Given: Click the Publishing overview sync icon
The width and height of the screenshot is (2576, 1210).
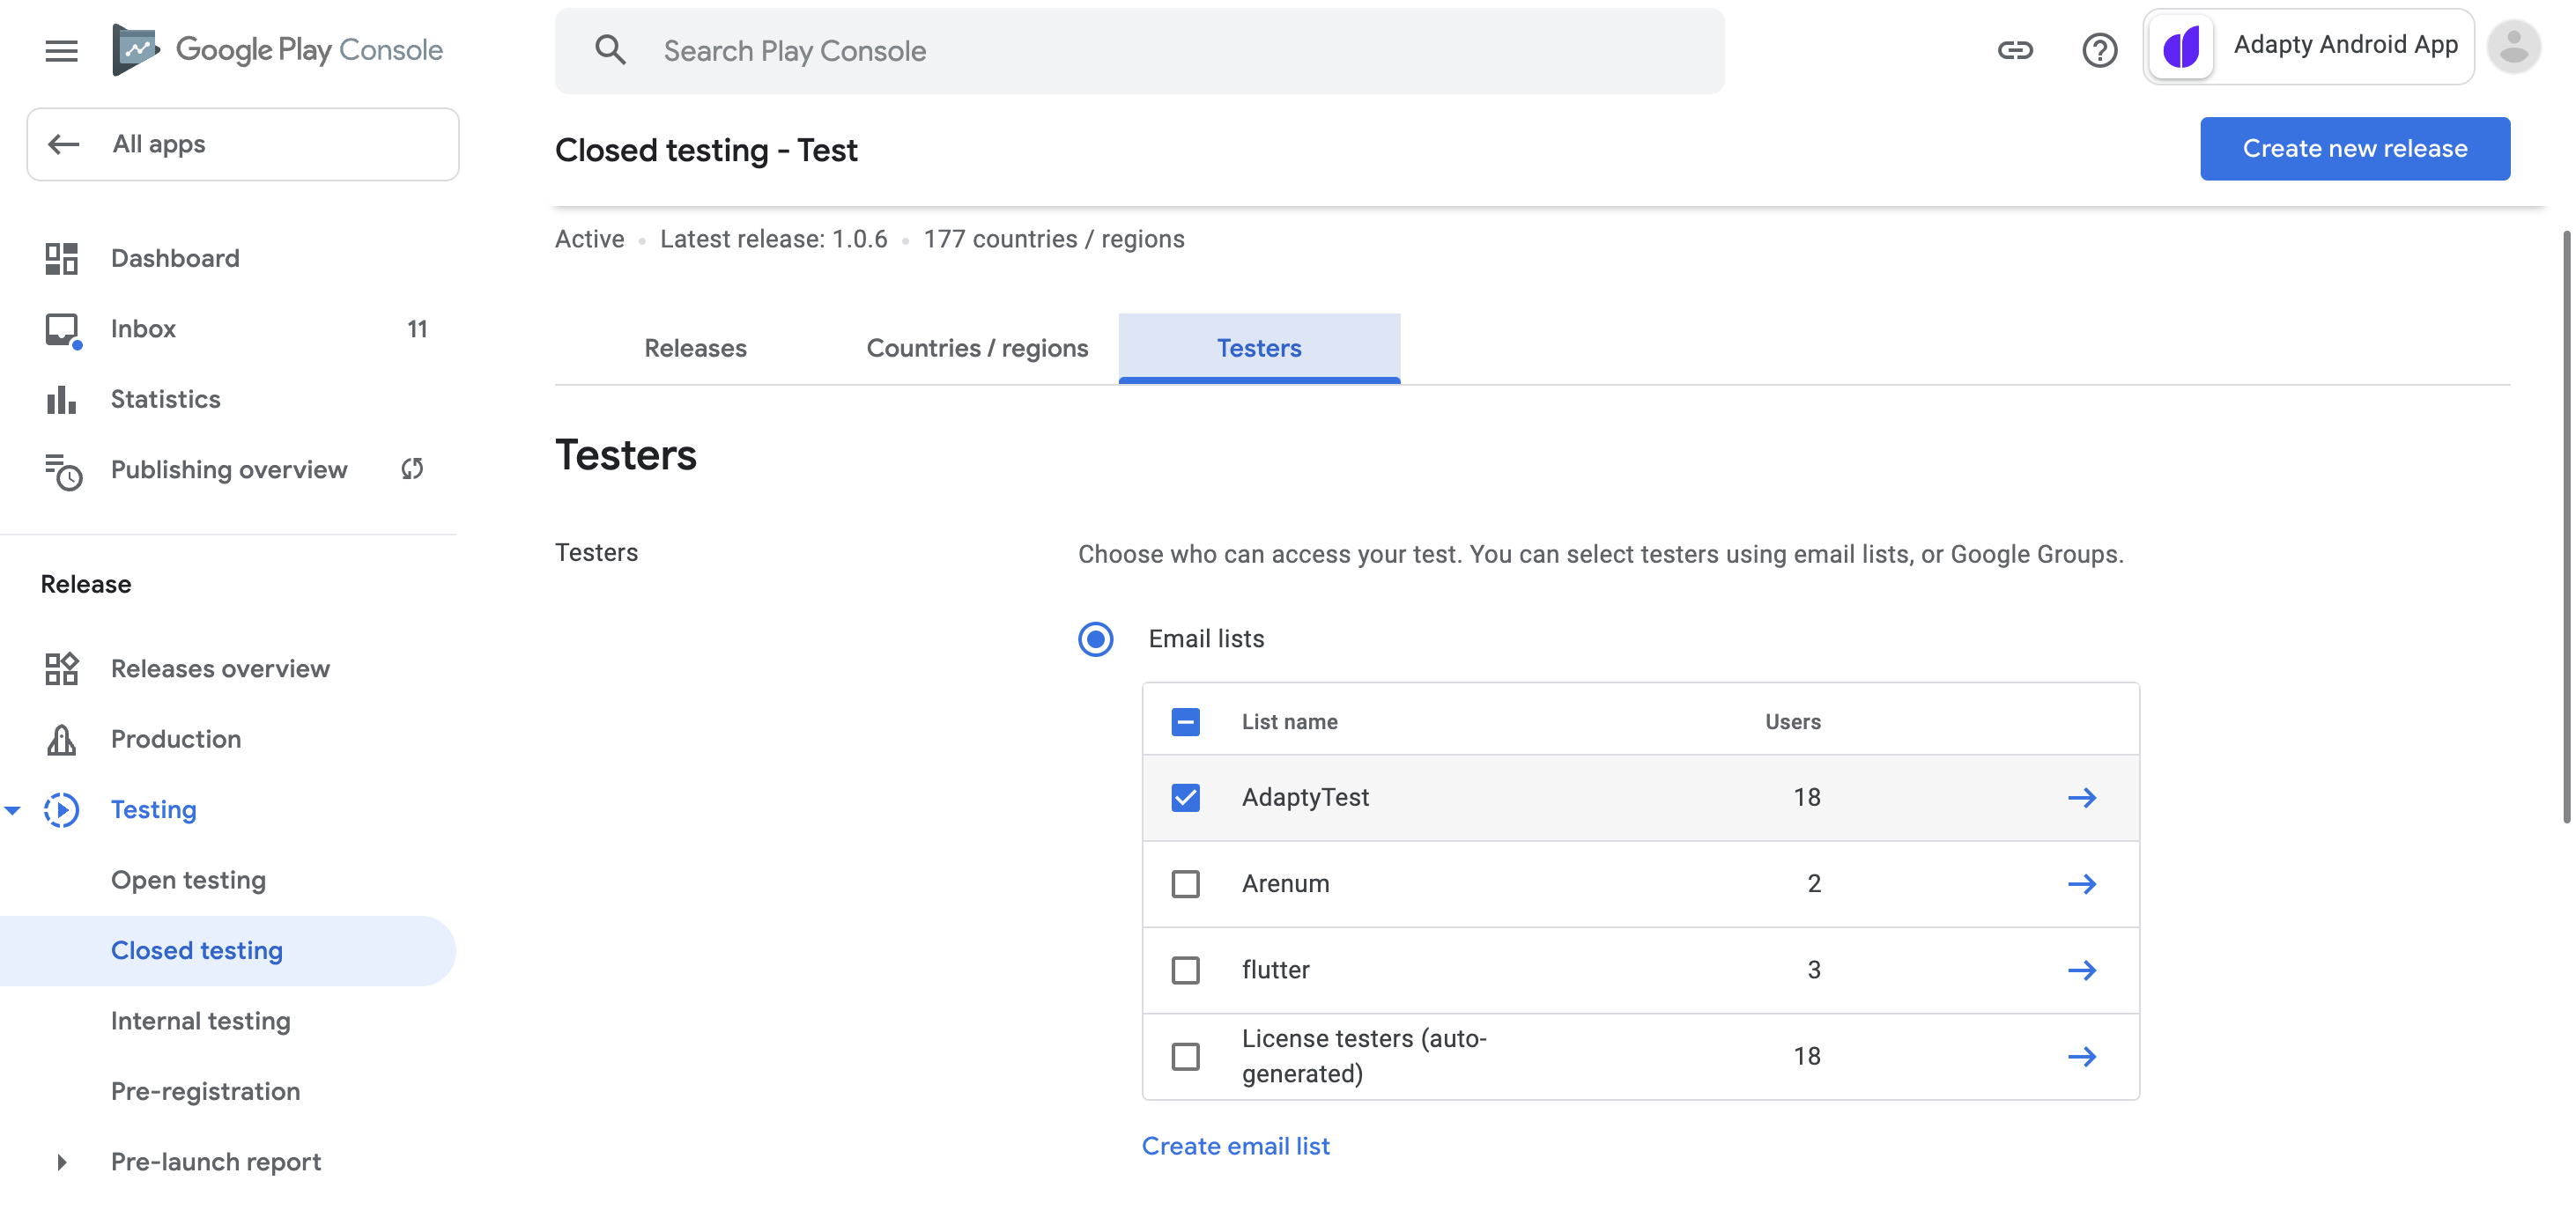Looking at the screenshot, I should (412, 469).
